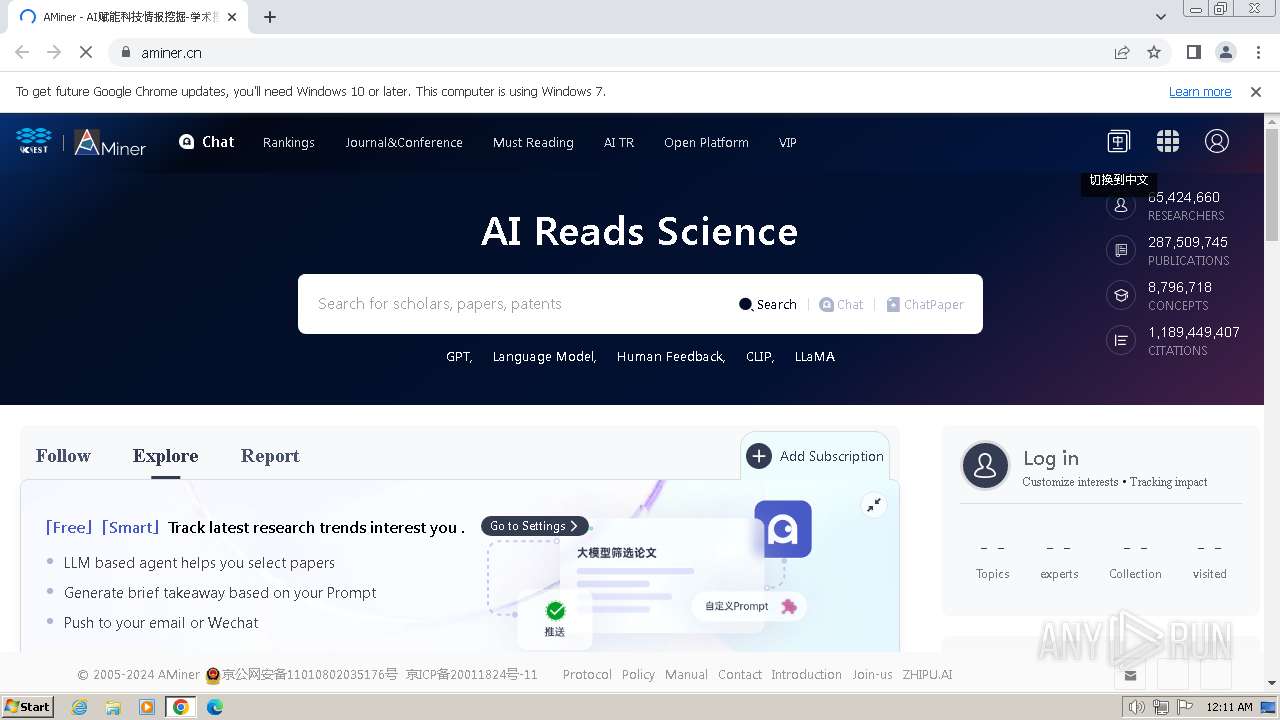
Task: Go to Journal&Conference section
Action: point(404,142)
